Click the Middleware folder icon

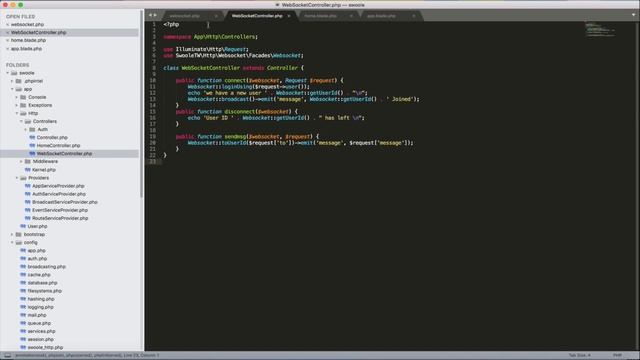28,162
